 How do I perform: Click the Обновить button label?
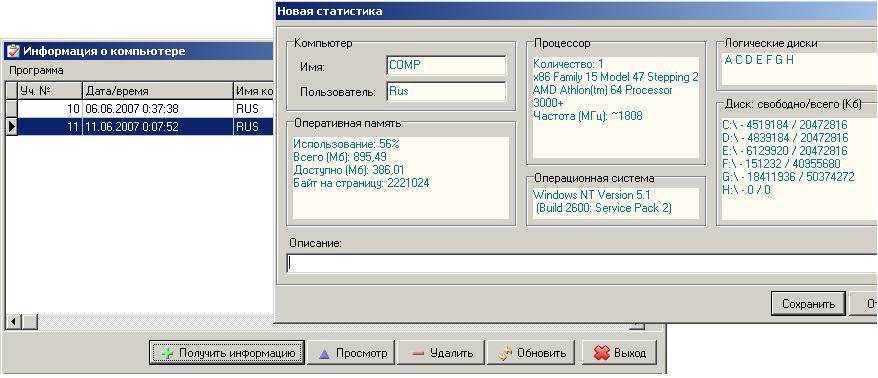541,353
